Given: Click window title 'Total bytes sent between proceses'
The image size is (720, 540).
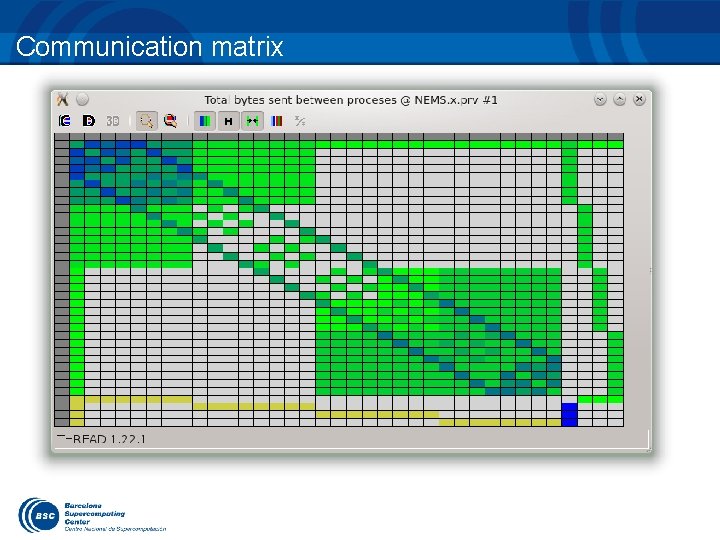Looking at the screenshot, I should tap(300, 100).
